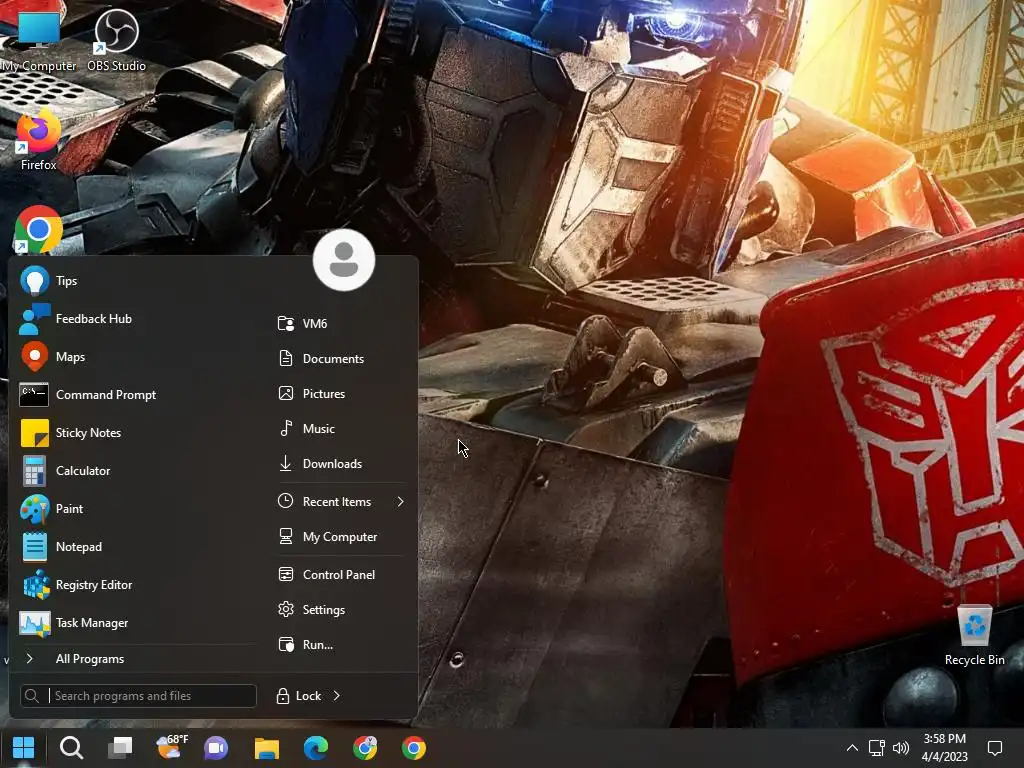Click the Lock button

(299, 696)
